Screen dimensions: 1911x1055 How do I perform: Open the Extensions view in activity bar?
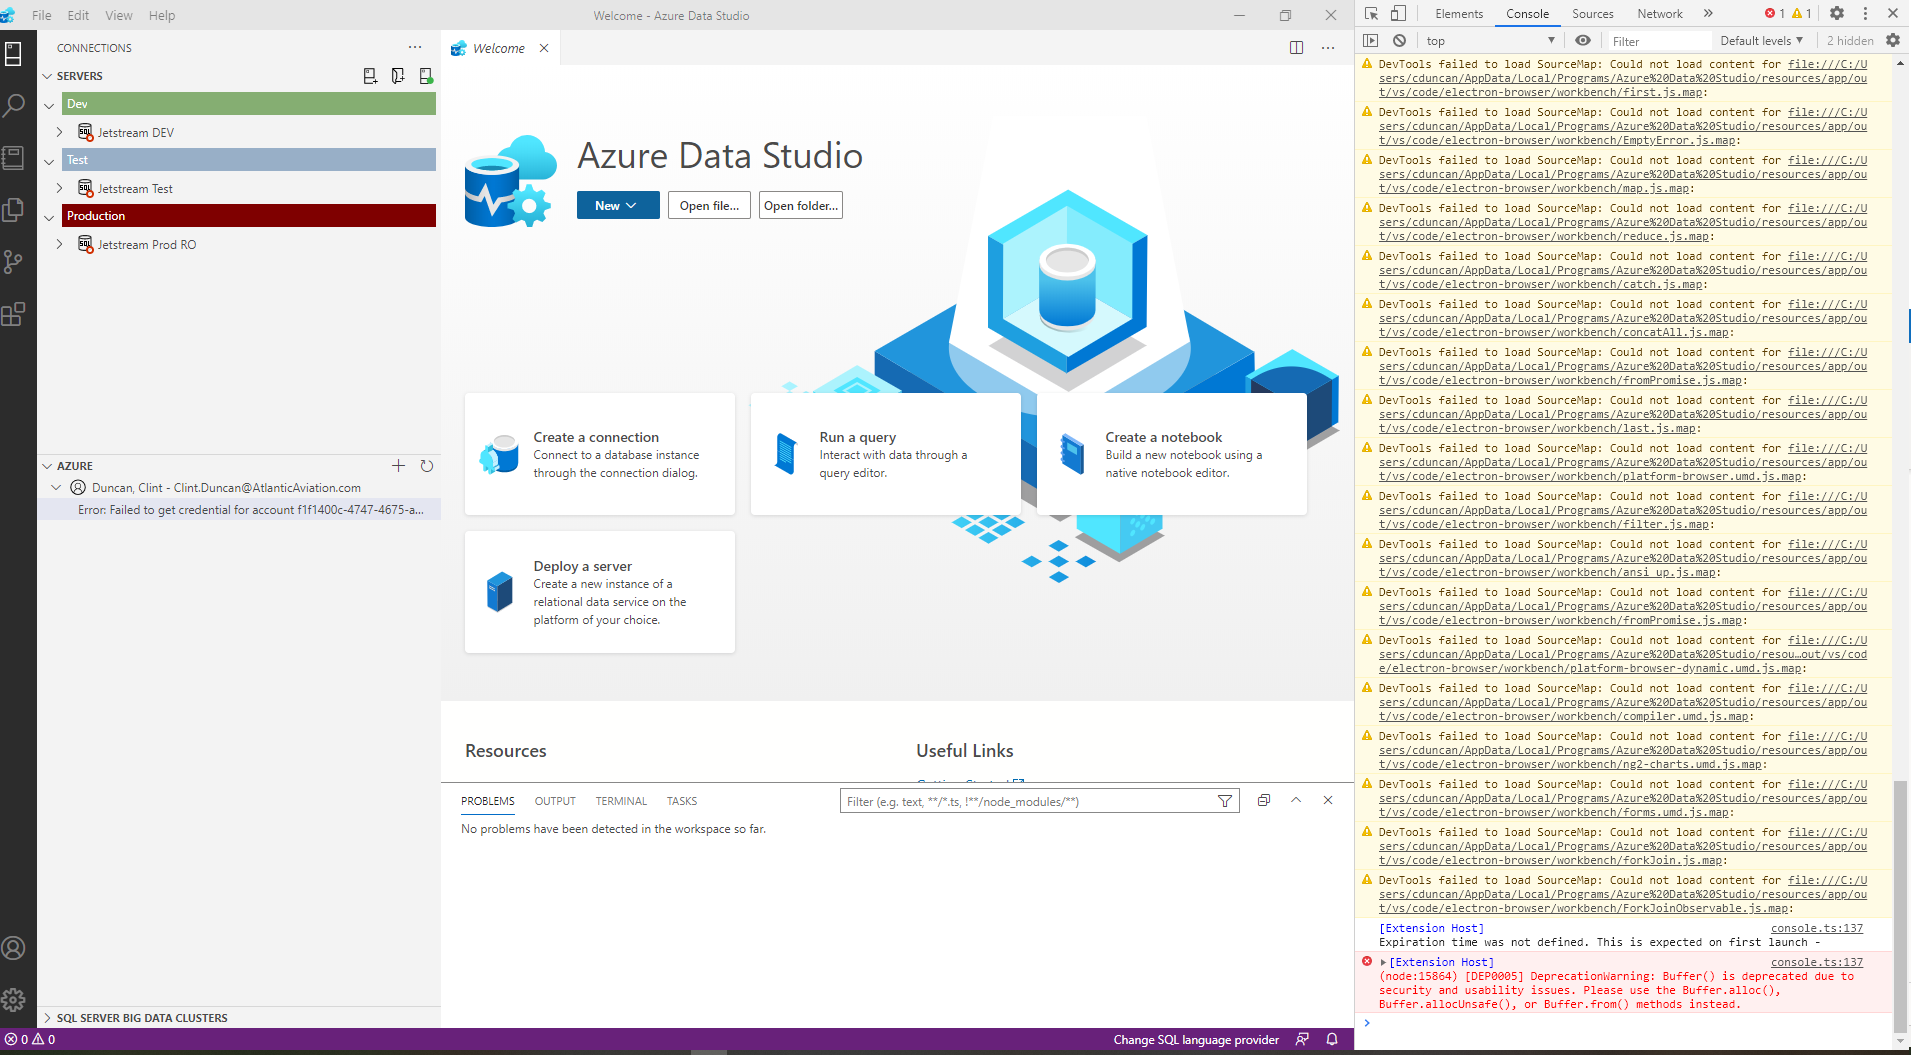coord(13,313)
